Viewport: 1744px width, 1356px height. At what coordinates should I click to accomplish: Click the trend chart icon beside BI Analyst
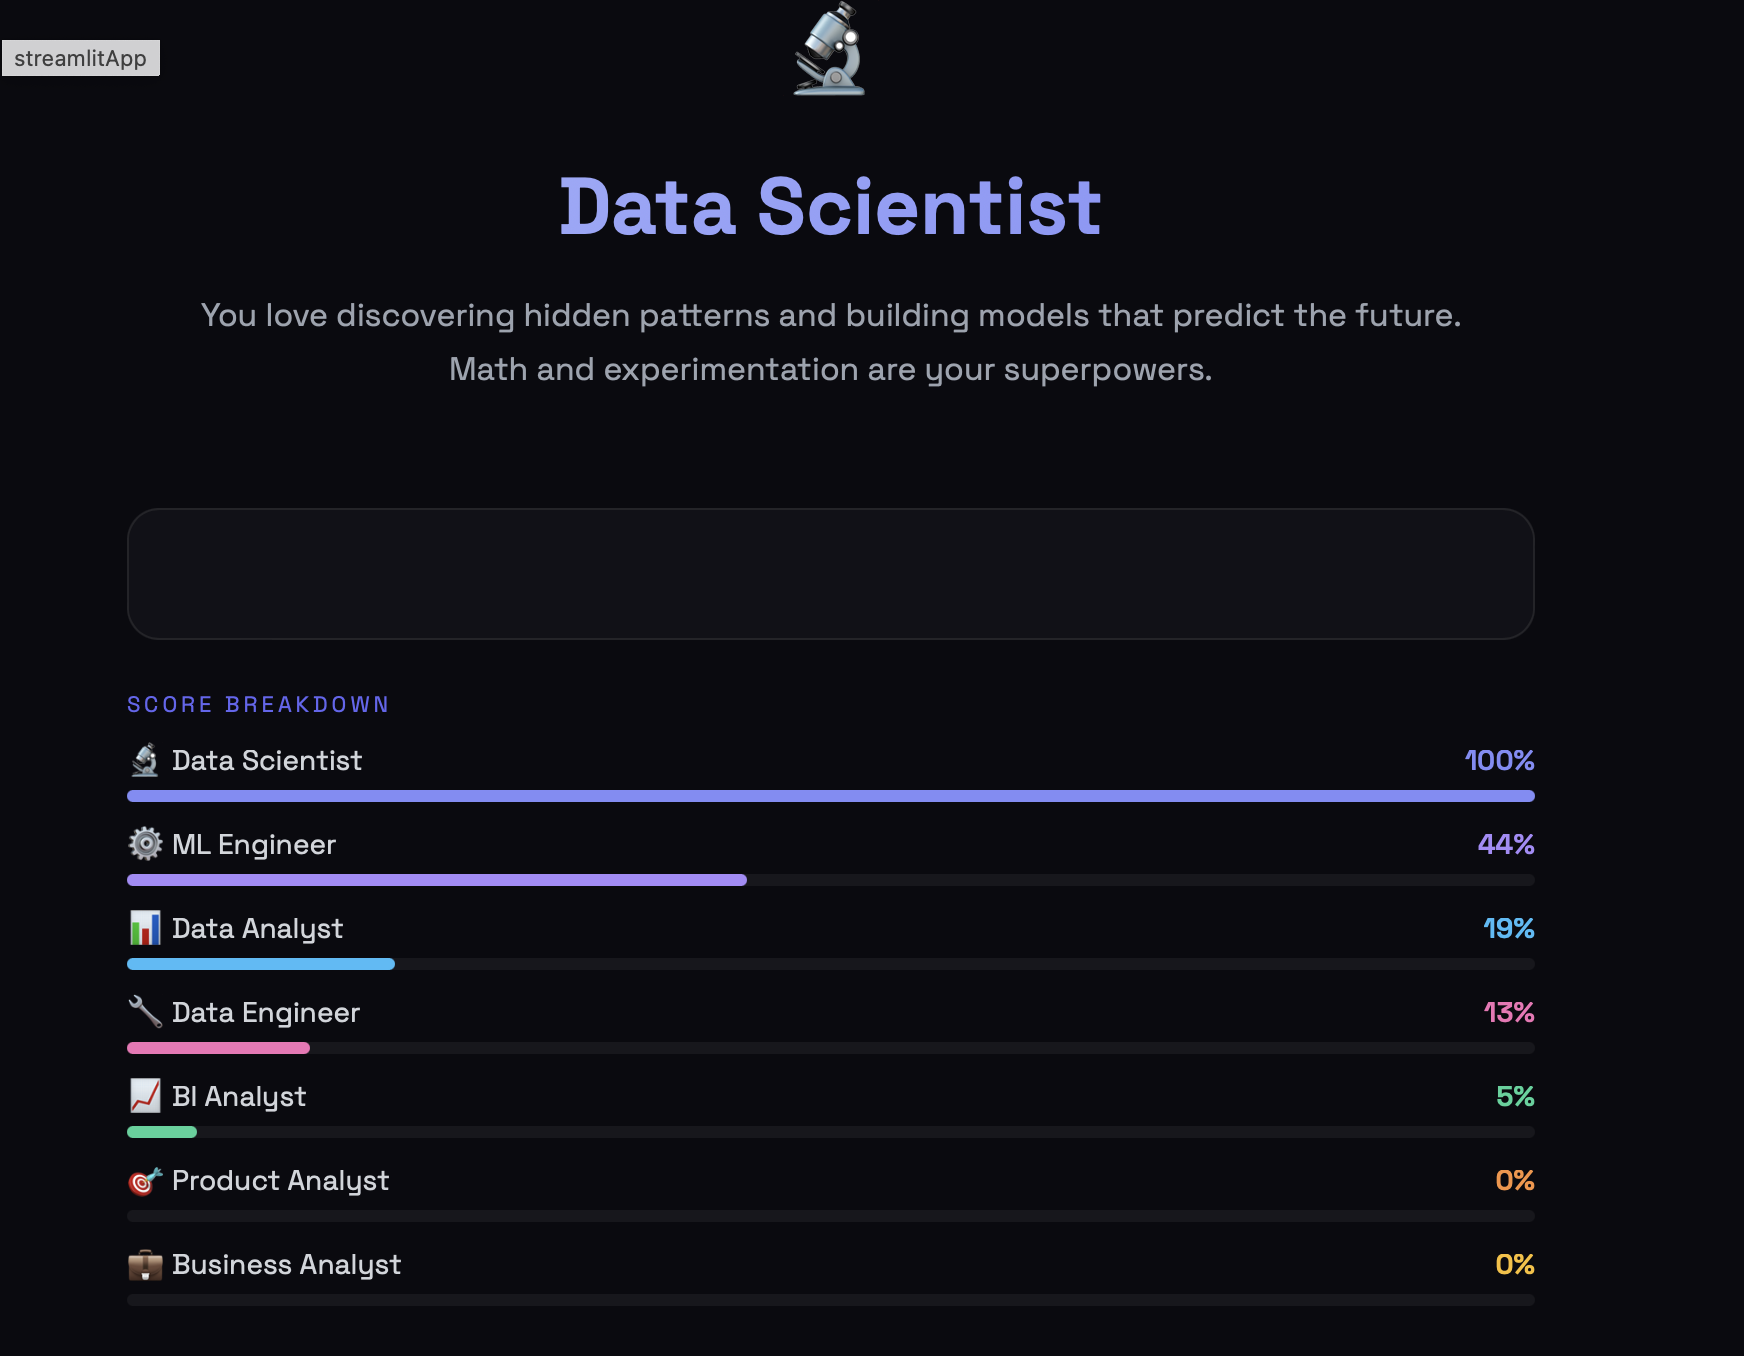click(145, 1096)
